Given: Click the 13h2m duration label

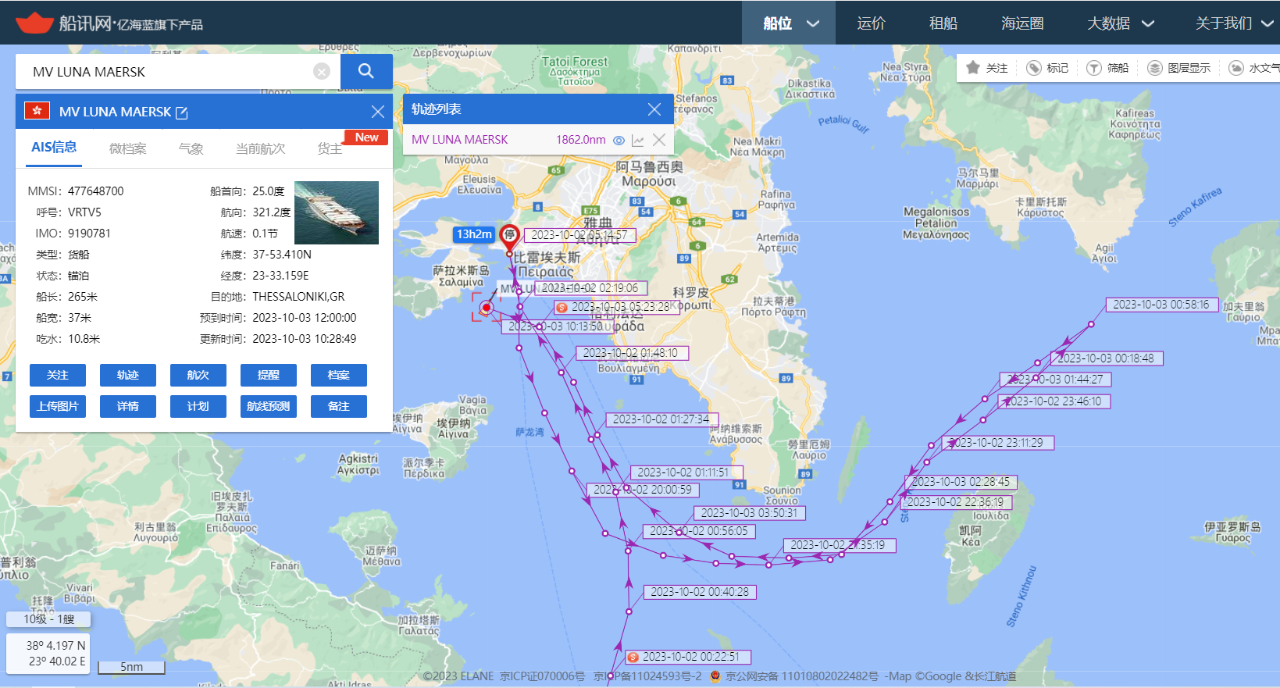Looking at the screenshot, I should tap(474, 234).
